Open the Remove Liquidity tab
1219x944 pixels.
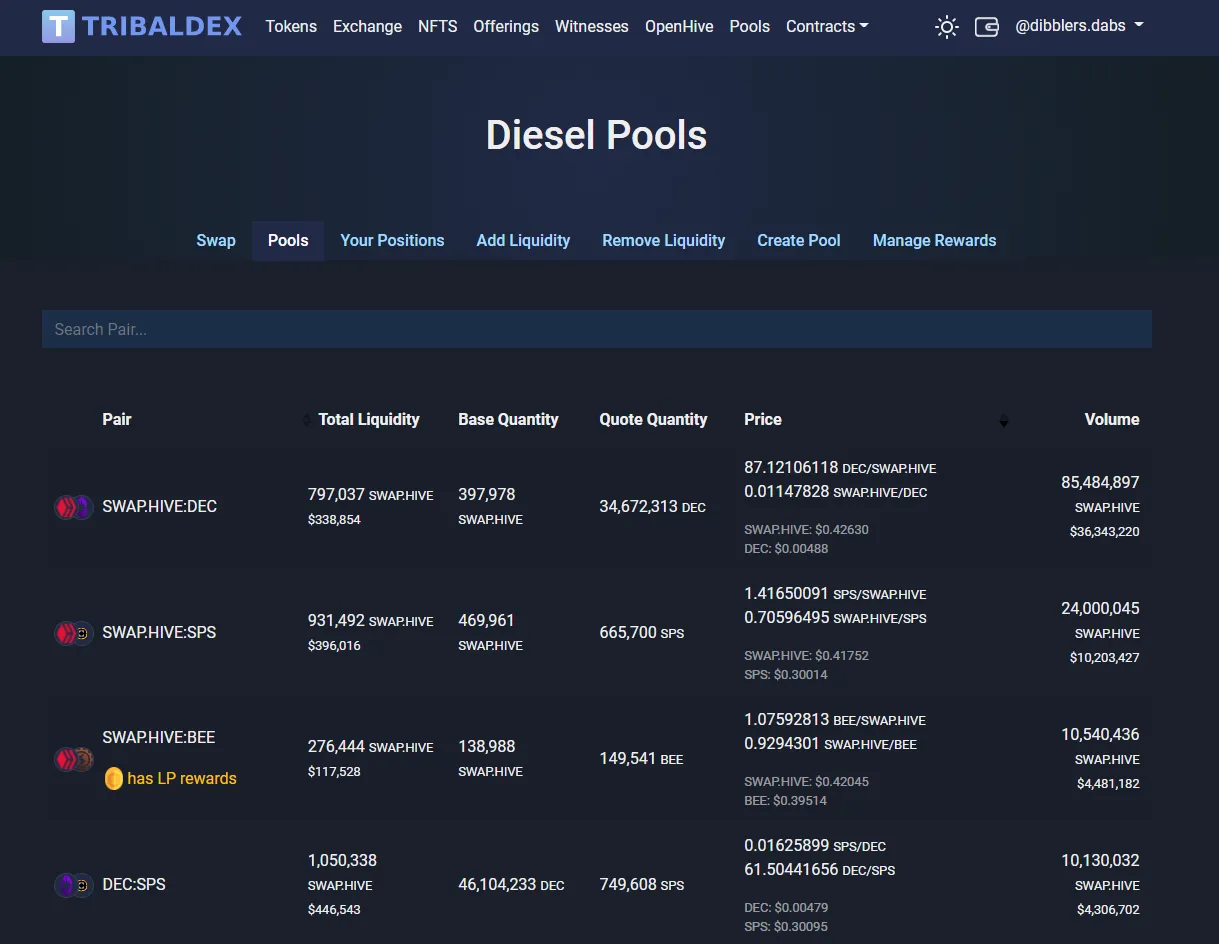[x=664, y=240]
